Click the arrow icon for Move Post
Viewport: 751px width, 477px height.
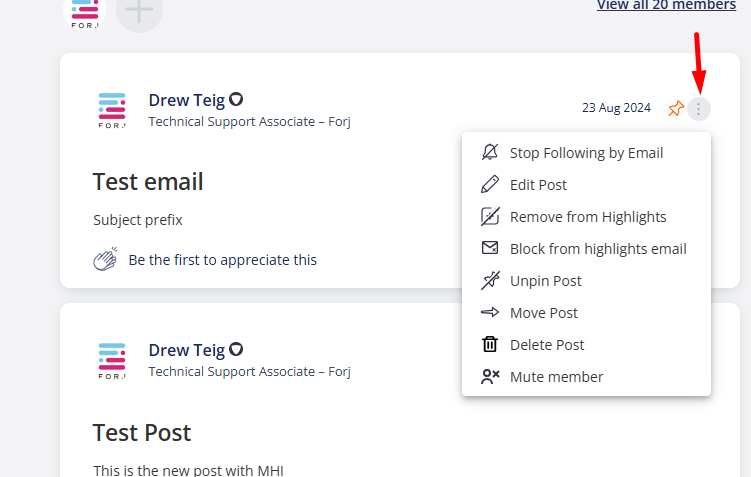click(489, 312)
